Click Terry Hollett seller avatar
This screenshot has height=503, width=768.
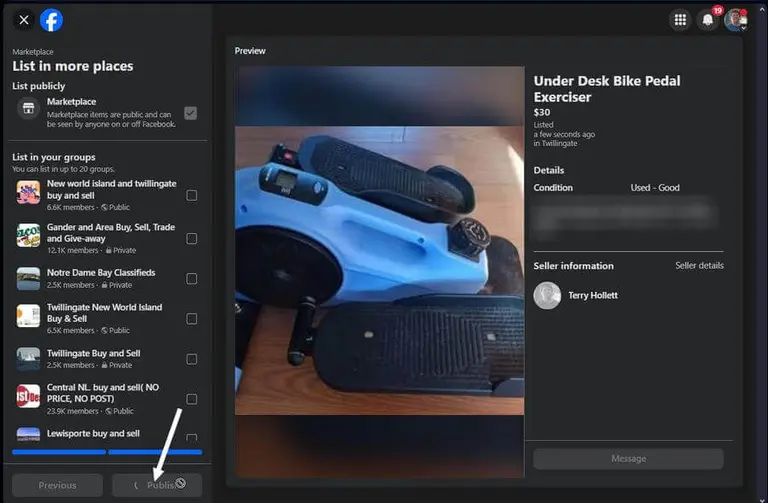point(547,295)
